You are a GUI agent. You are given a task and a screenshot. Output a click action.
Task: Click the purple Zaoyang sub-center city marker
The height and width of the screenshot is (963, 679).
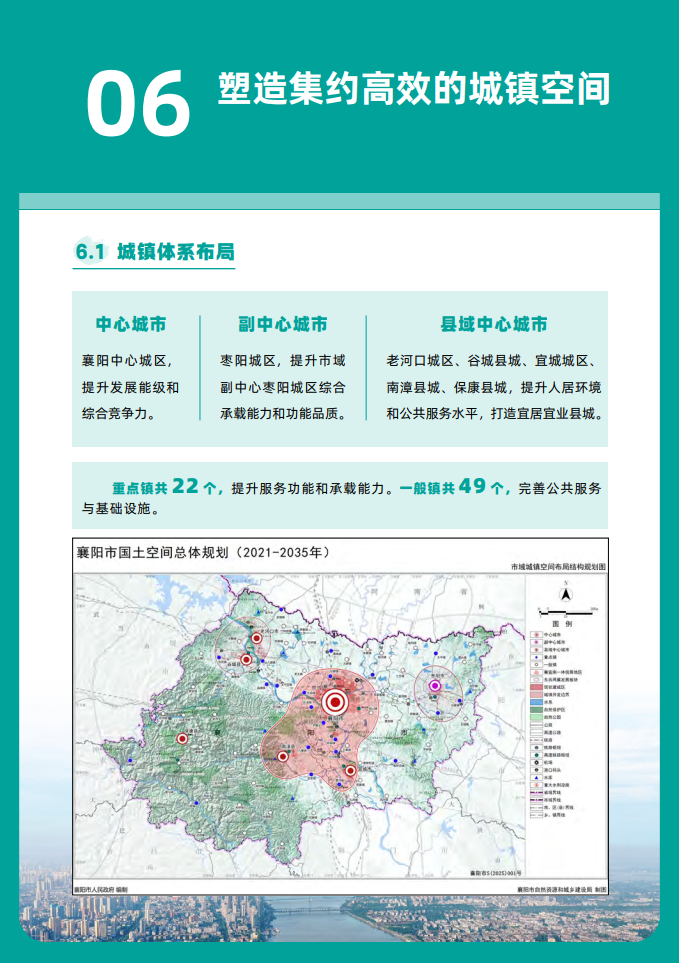click(436, 686)
